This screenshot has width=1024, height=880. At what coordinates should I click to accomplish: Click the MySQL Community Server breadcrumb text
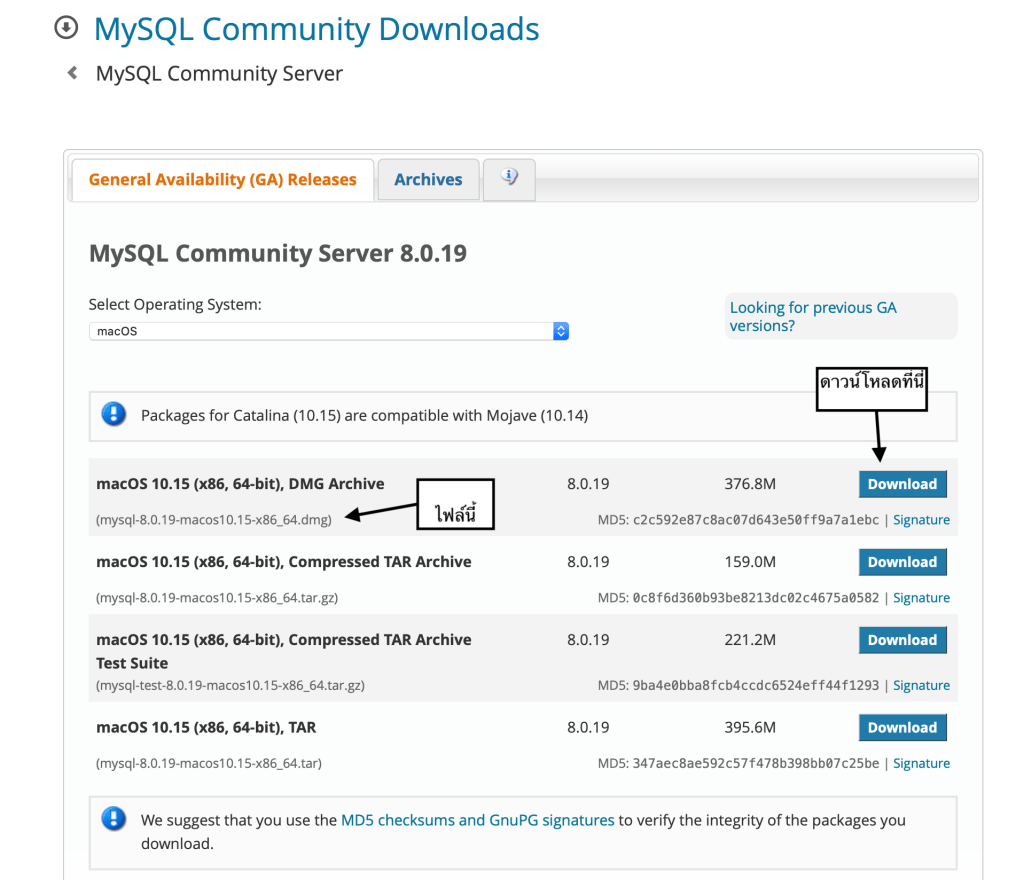pos(219,74)
